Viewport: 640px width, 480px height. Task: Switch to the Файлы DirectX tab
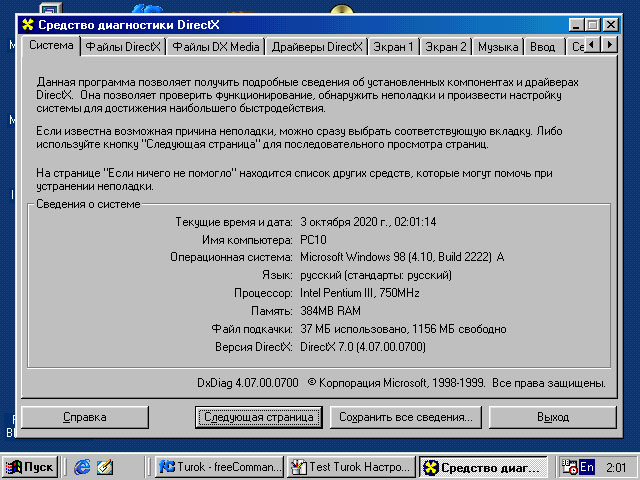tap(123, 47)
